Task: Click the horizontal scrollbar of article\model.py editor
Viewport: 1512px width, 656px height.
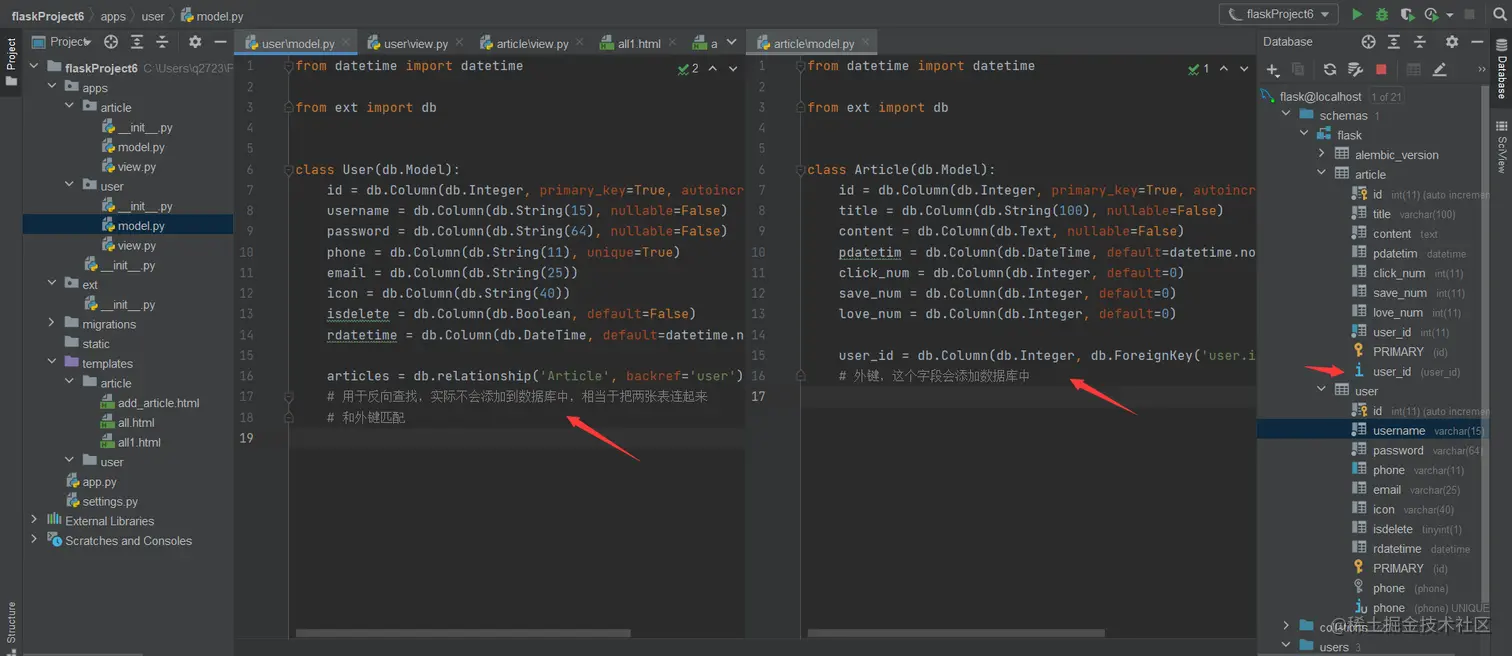Action: click(956, 633)
